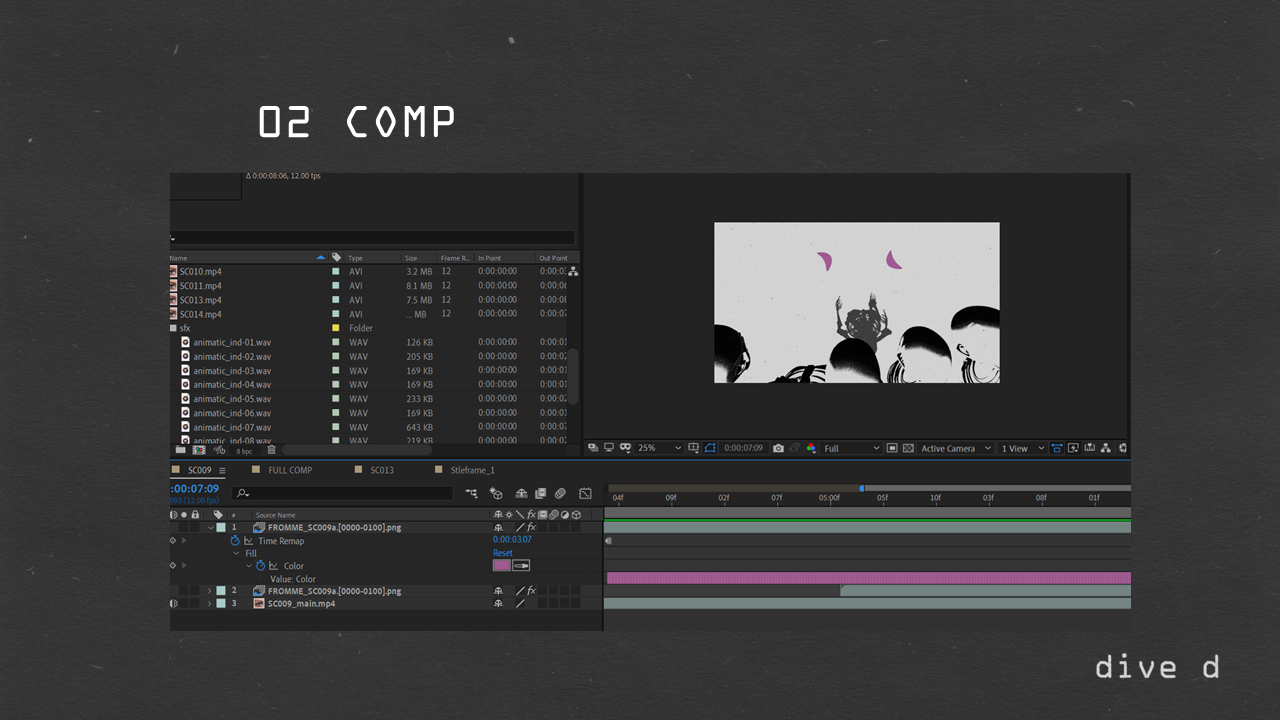Screen dimensions: 1280x720
Task: Click viewer timecode 0:00:07:09 button
Action: pos(743,448)
